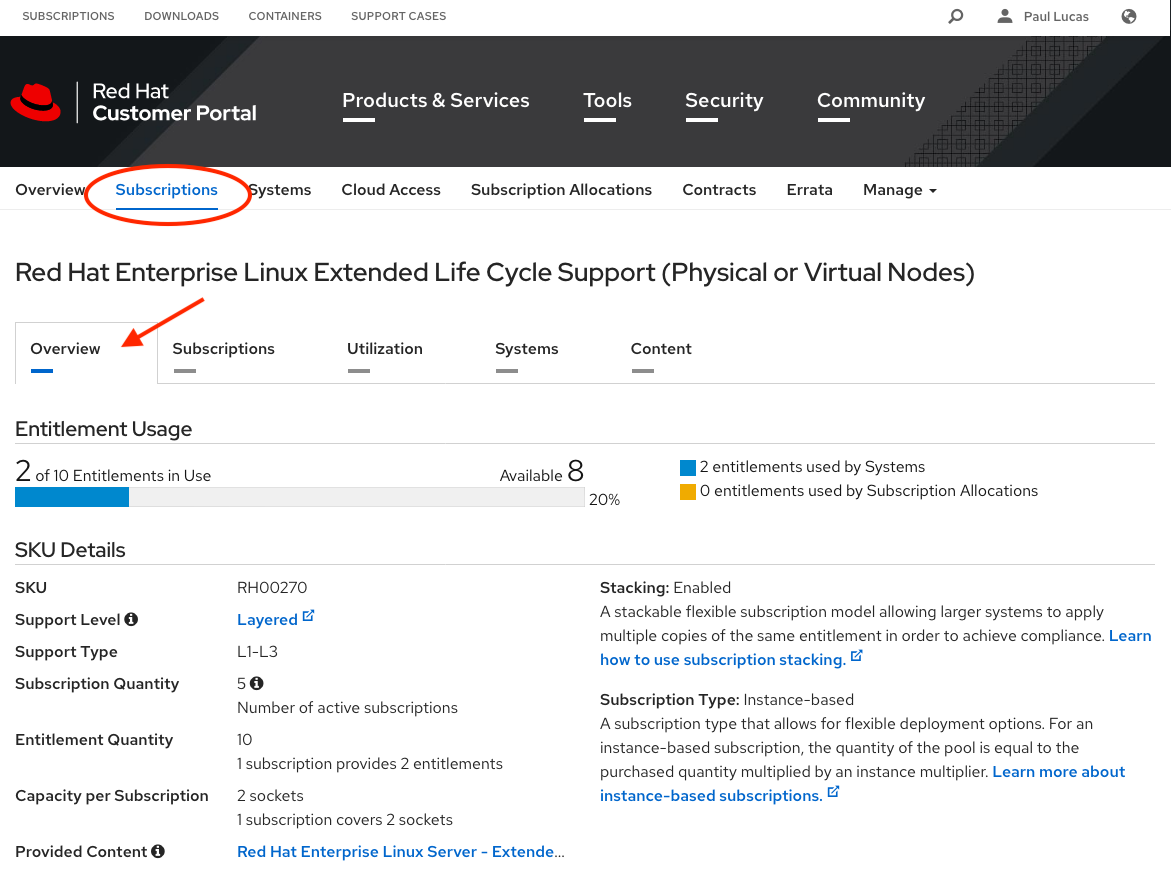Viewport: 1171px width, 893px height.
Task: Follow the instance-based subscriptions link
Action: pos(710,796)
